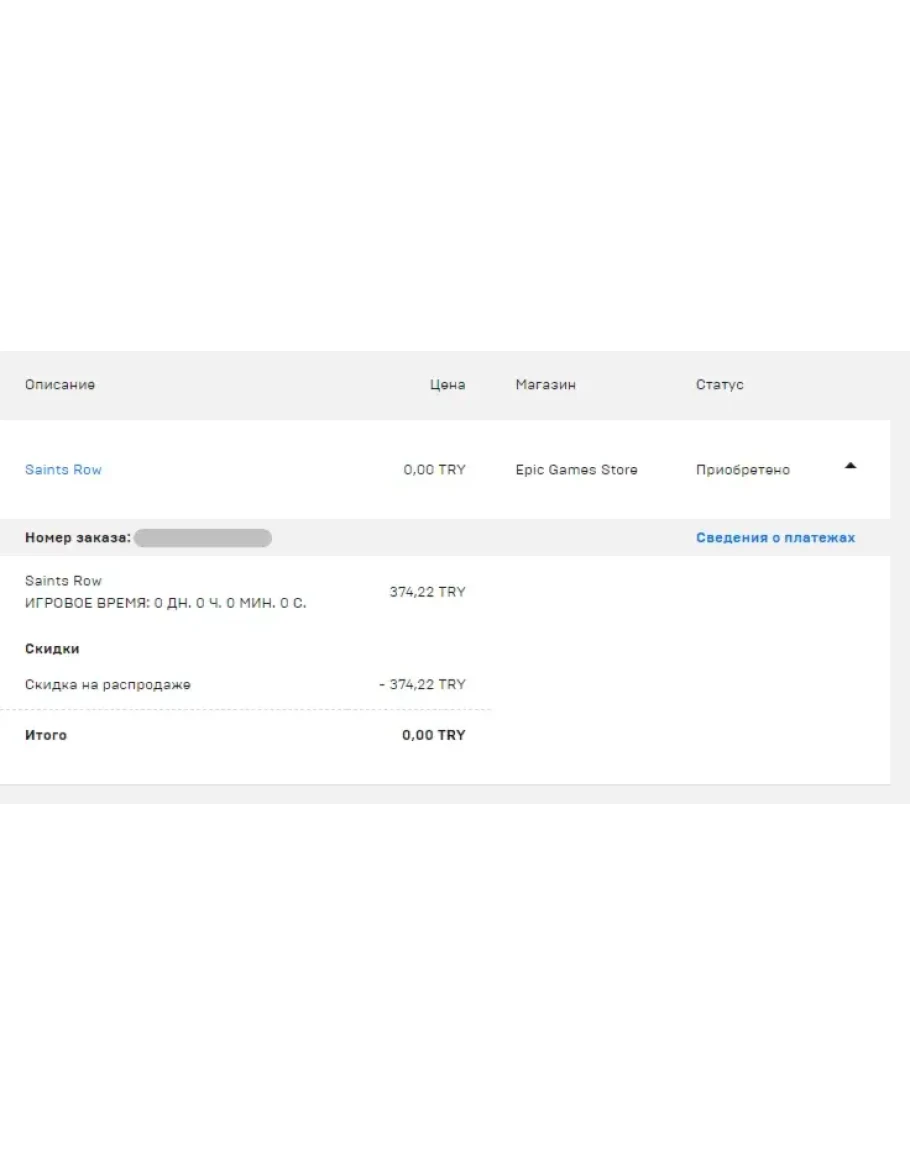This screenshot has height=1155, width=910.
Task: Click the 0,00 TRY price in order row
Action: (x=434, y=470)
